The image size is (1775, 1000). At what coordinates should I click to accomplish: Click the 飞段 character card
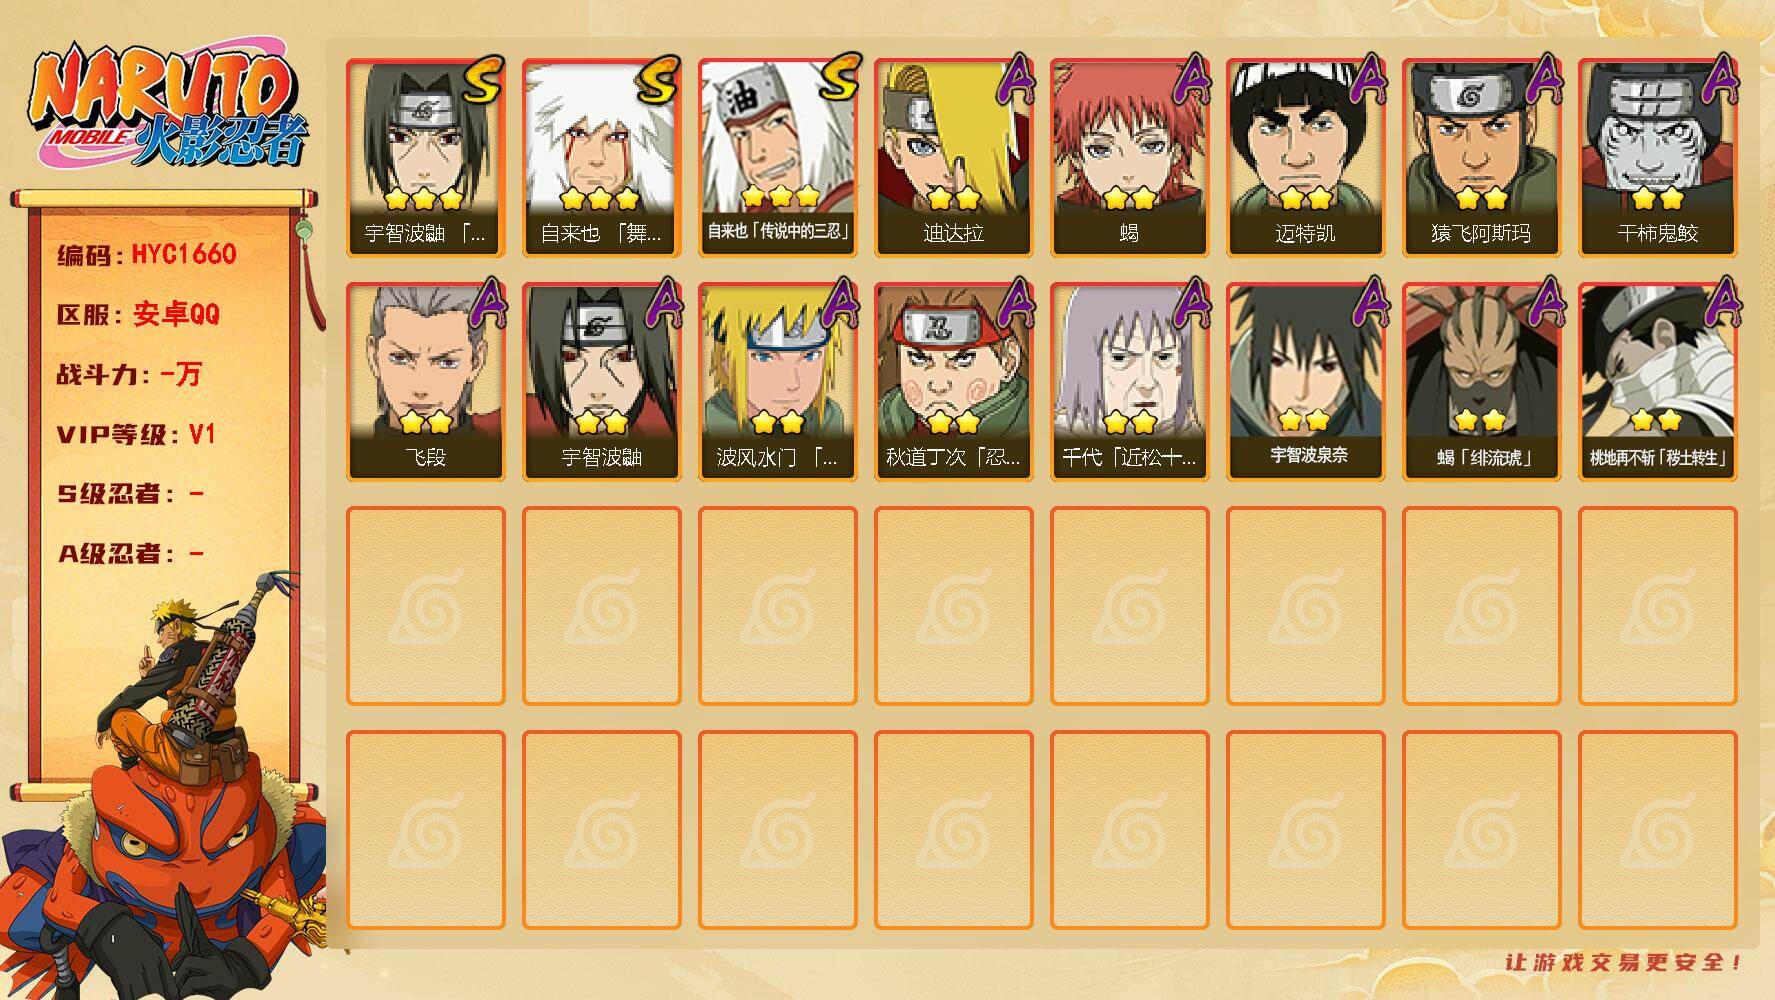[425, 382]
